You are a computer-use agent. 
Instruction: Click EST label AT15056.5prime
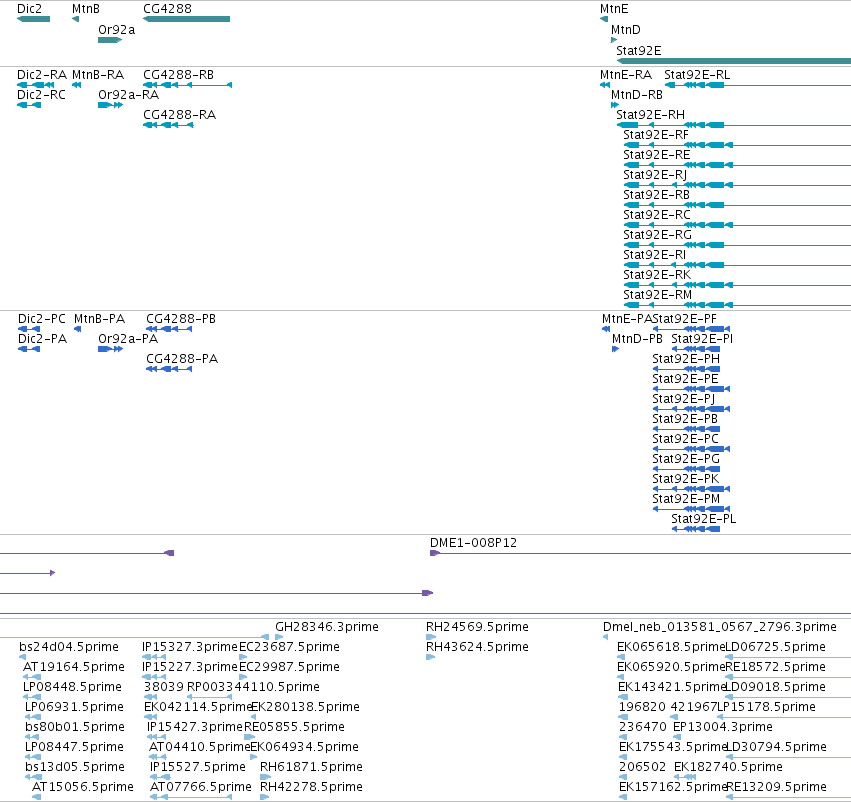tap(83, 787)
